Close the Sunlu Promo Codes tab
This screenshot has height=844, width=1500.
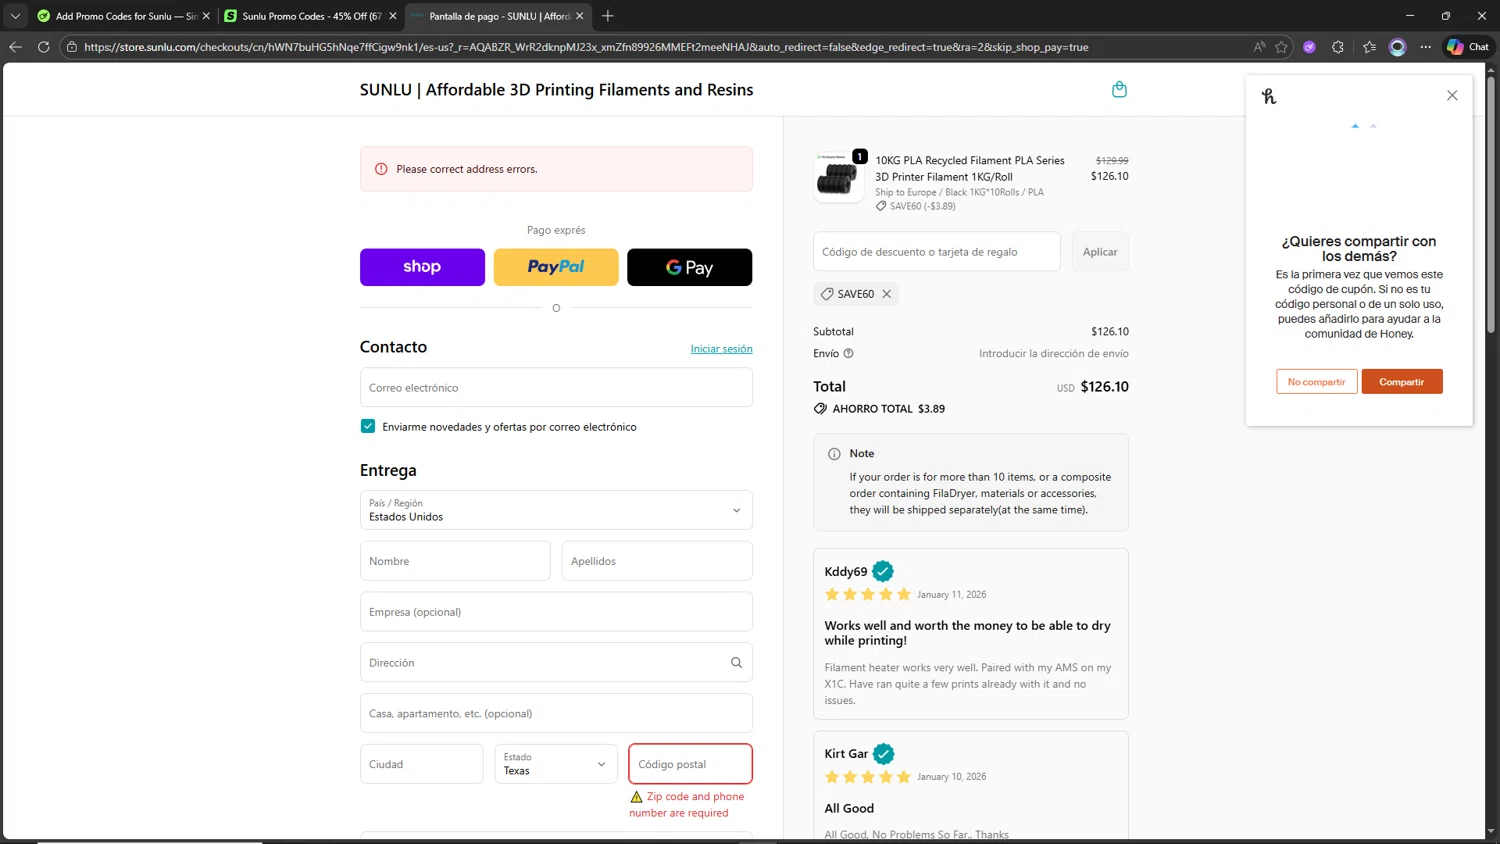pyautogui.click(x=393, y=16)
